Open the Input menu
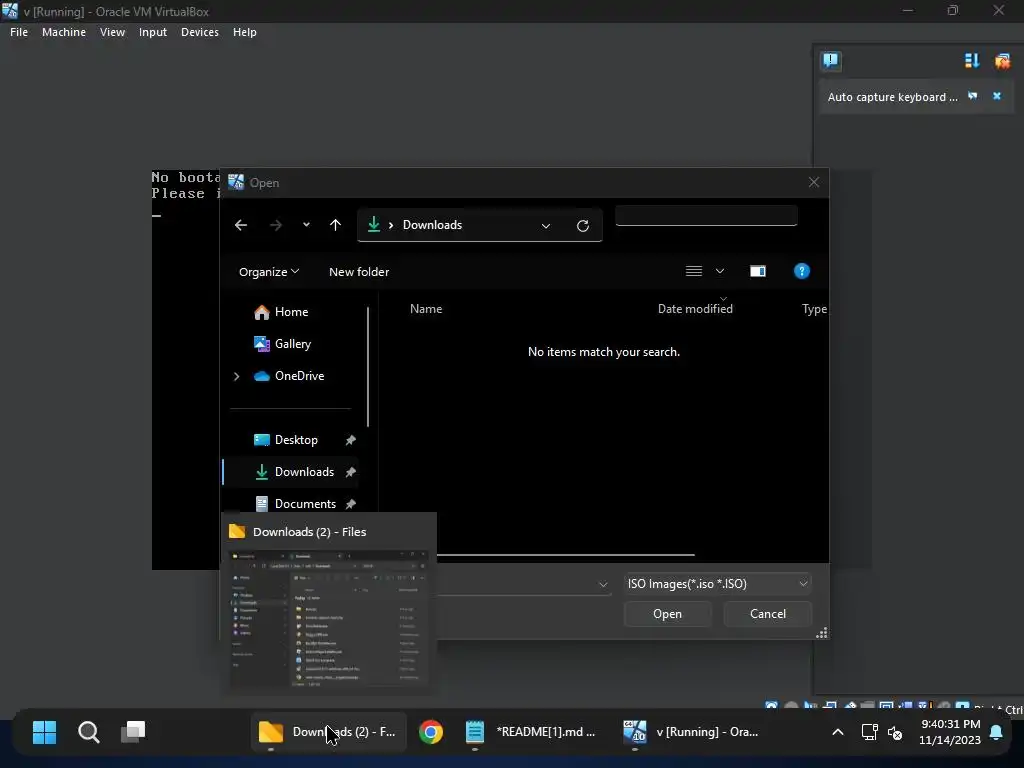Image resolution: width=1024 pixels, height=768 pixels. point(153,32)
